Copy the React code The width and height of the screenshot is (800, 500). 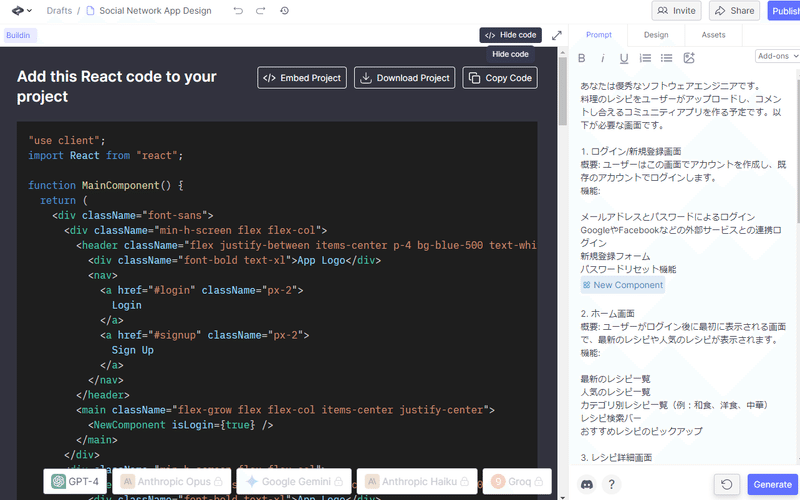coord(500,78)
